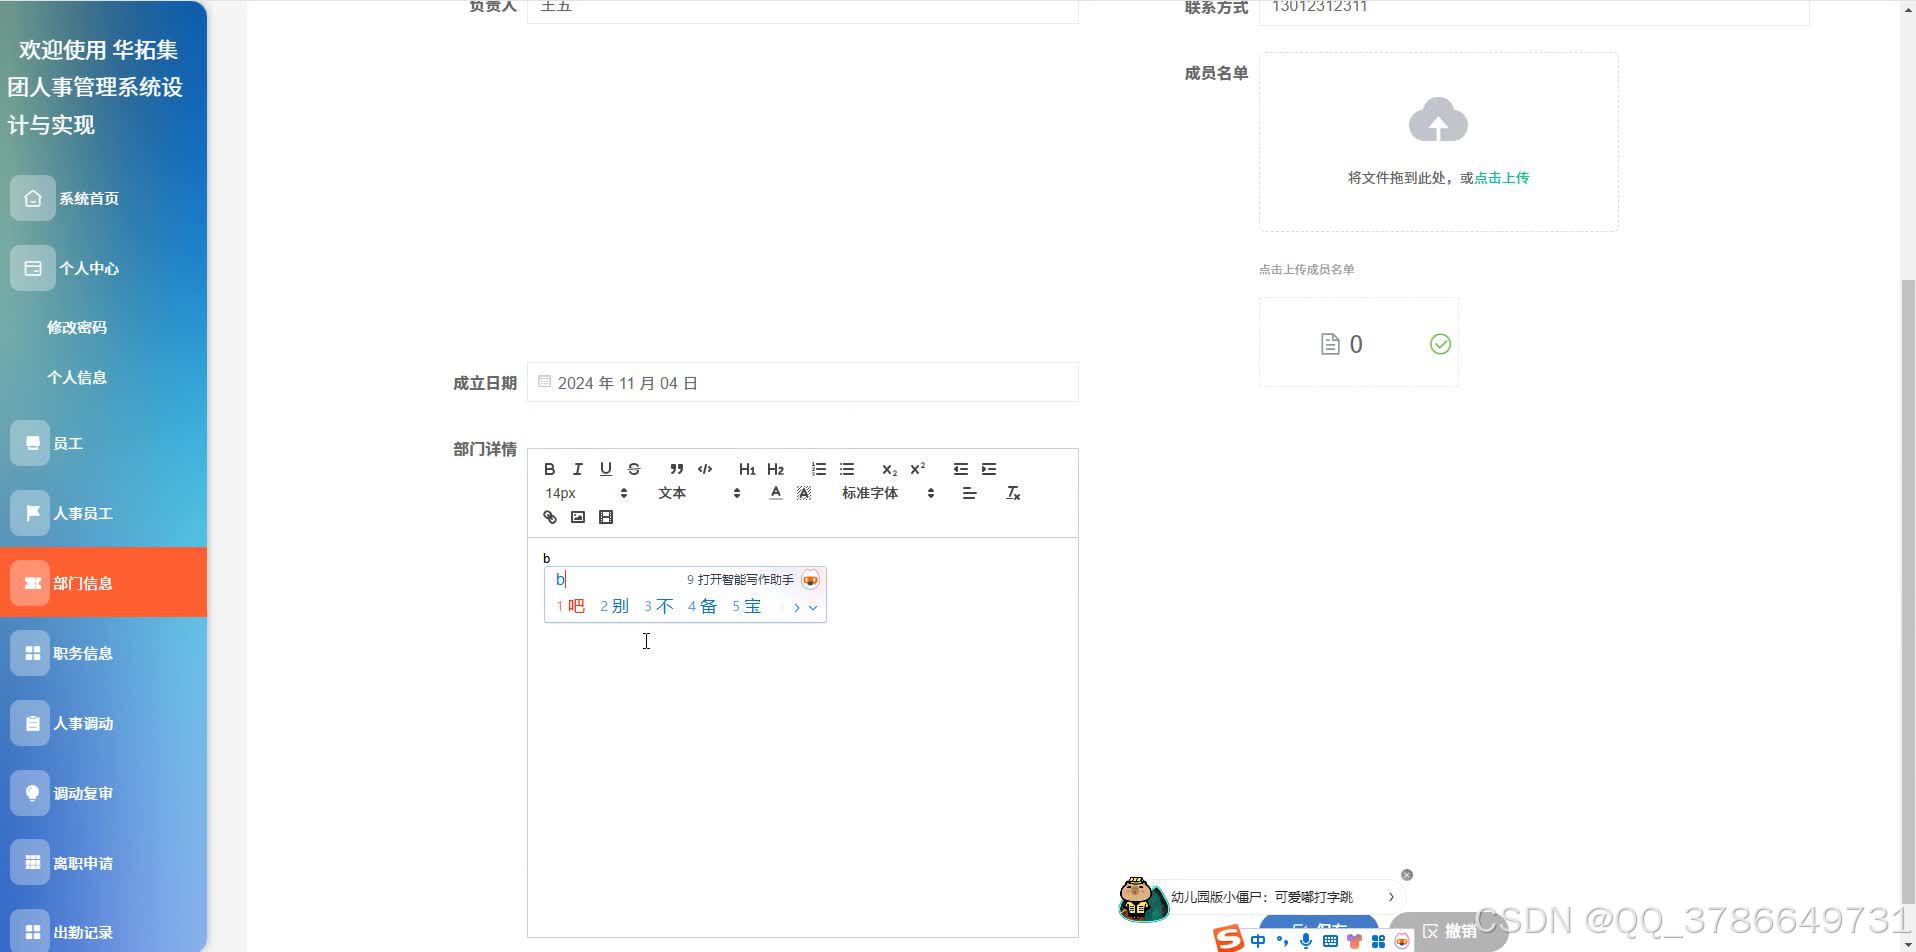Toggle underline formatting
This screenshot has width=1916, height=952.
click(x=606, y=468)
